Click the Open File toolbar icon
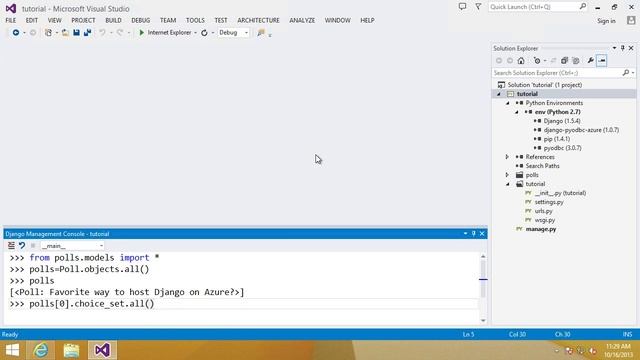This screenshot has height=360, width=640. [x=65, y=33]
